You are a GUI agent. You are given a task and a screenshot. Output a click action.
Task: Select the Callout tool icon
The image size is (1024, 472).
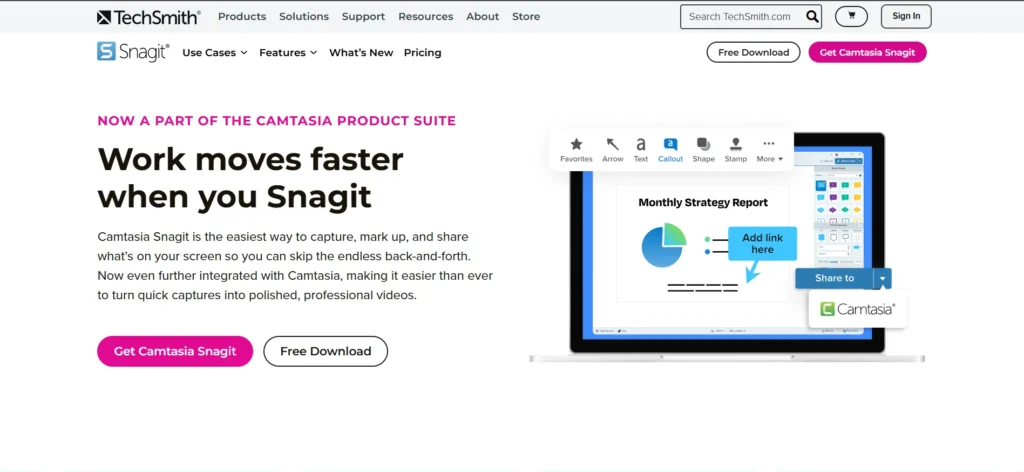tap(670, 144)
